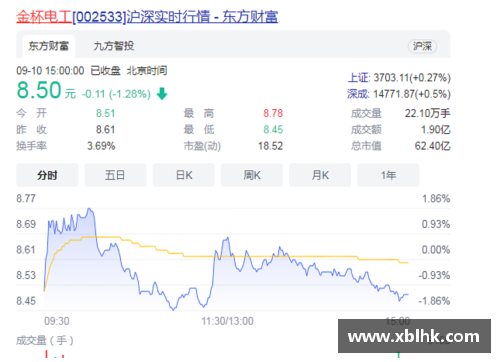Click the 北京时间 label
Viewport: 500px width, 362px height.
147,71
